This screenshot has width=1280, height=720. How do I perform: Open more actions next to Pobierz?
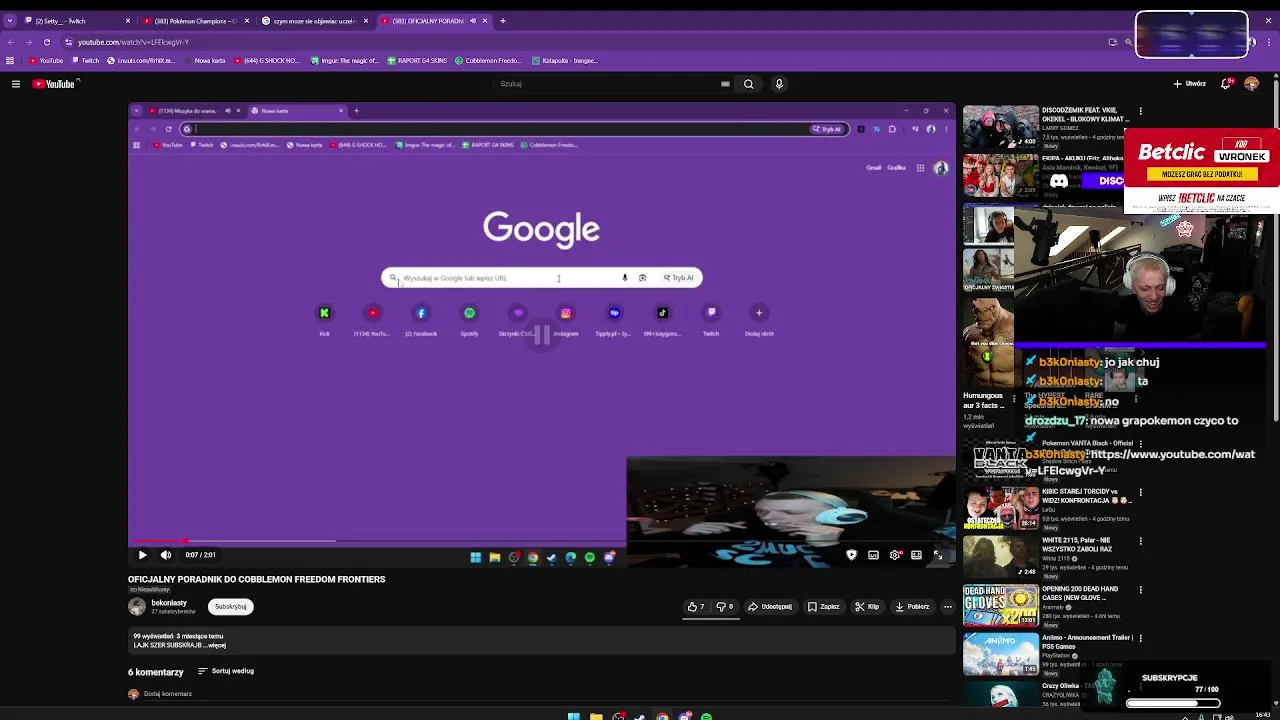[948, 606]
